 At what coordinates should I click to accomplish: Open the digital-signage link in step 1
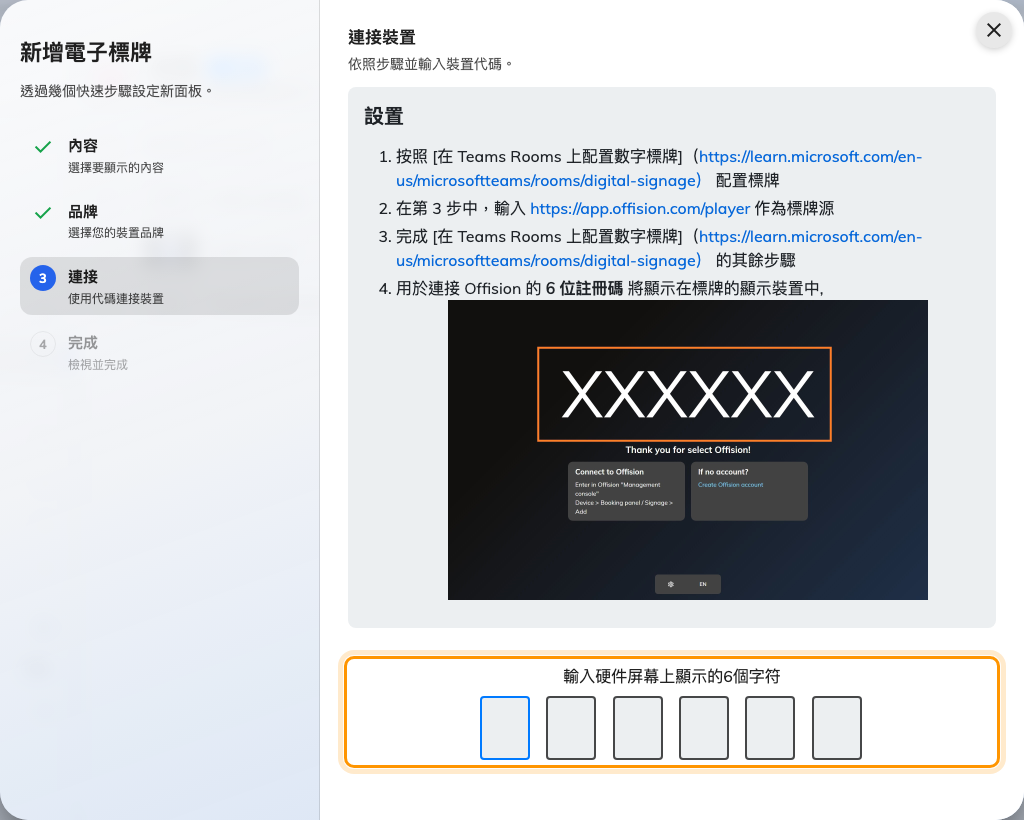click(658, 168)
